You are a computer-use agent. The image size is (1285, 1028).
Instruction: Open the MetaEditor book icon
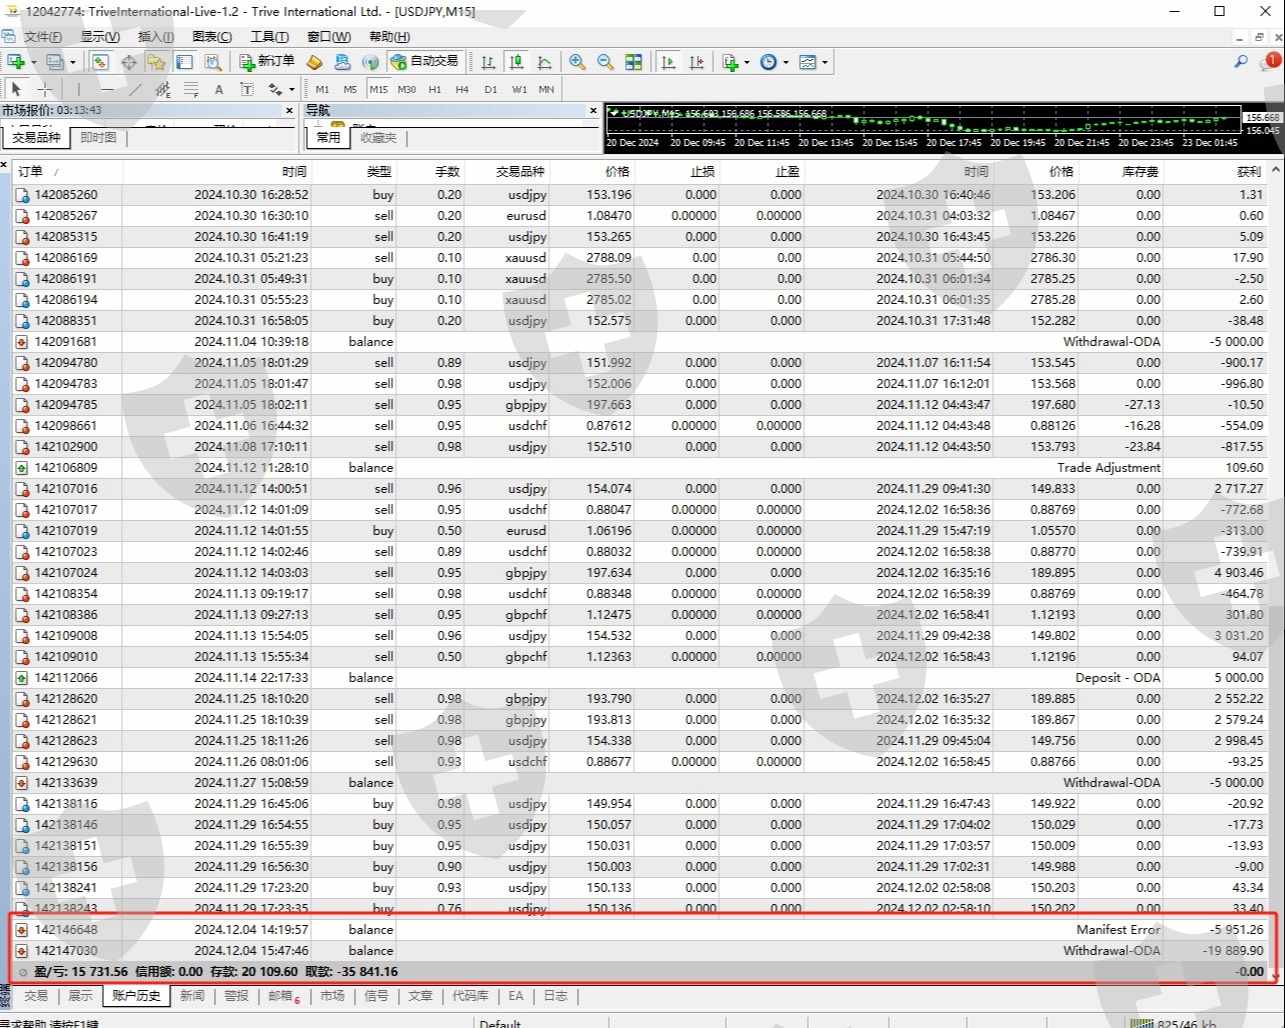tap(314, 62)
